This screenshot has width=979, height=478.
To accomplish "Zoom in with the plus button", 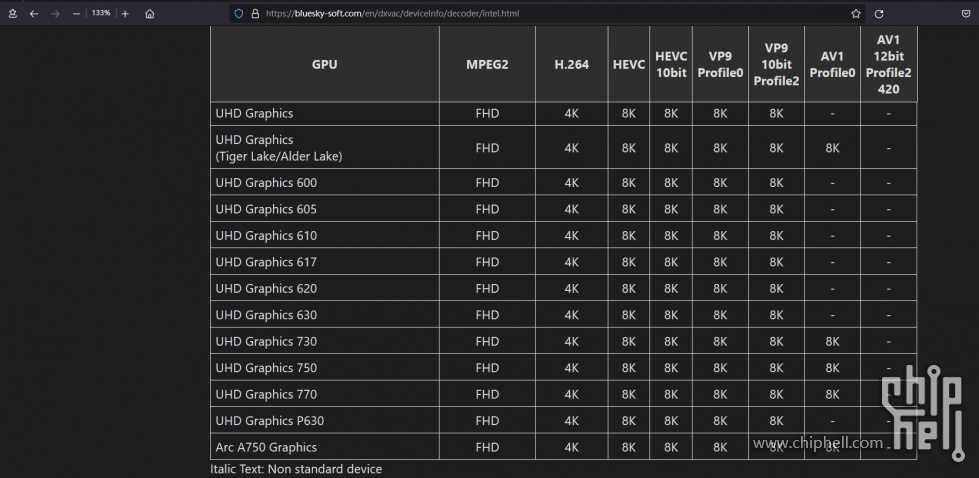I will pos(125,13).
